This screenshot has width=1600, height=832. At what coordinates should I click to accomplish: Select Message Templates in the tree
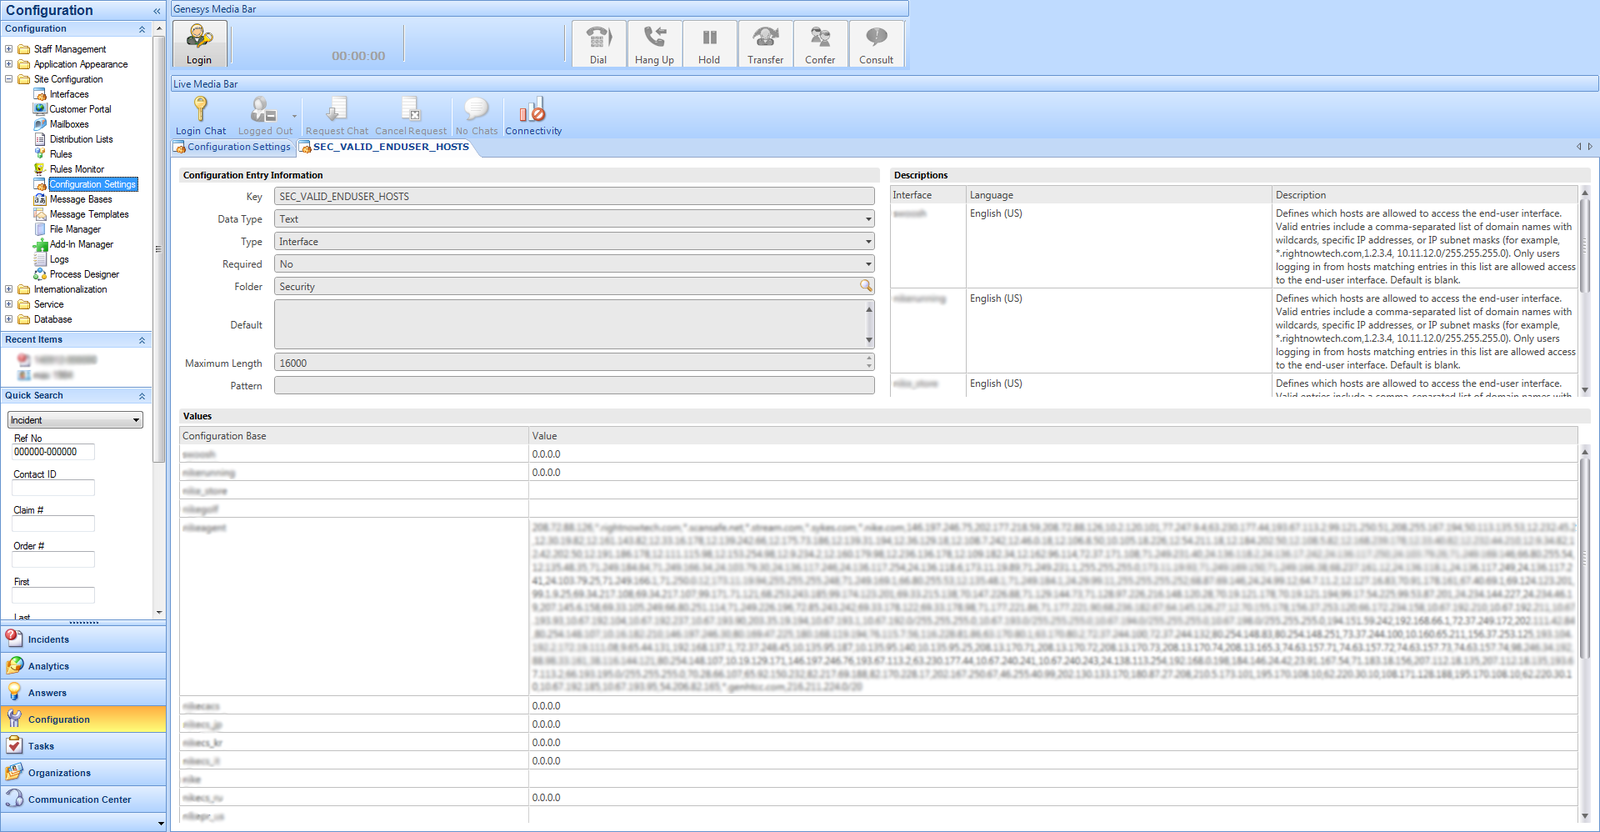coord(89,214)
